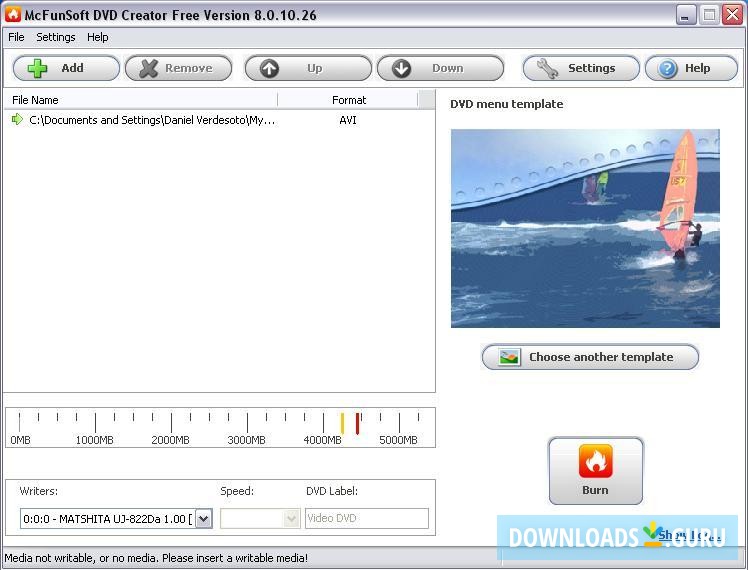Click the yellow marker on the capacity ruler
Screen dimensions: 748x570
click(342, 423)
